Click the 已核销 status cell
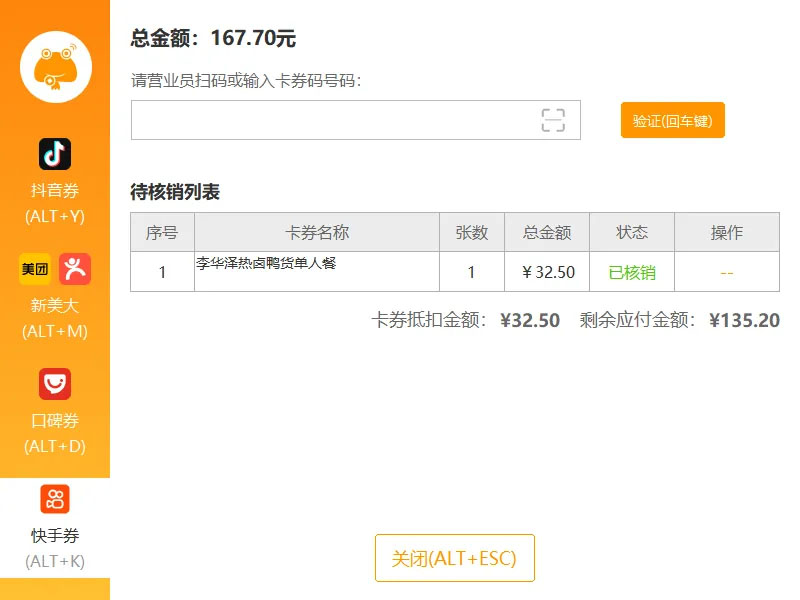Image resolution: width=800 pixels, height=600 pixels. pos(632,272)
